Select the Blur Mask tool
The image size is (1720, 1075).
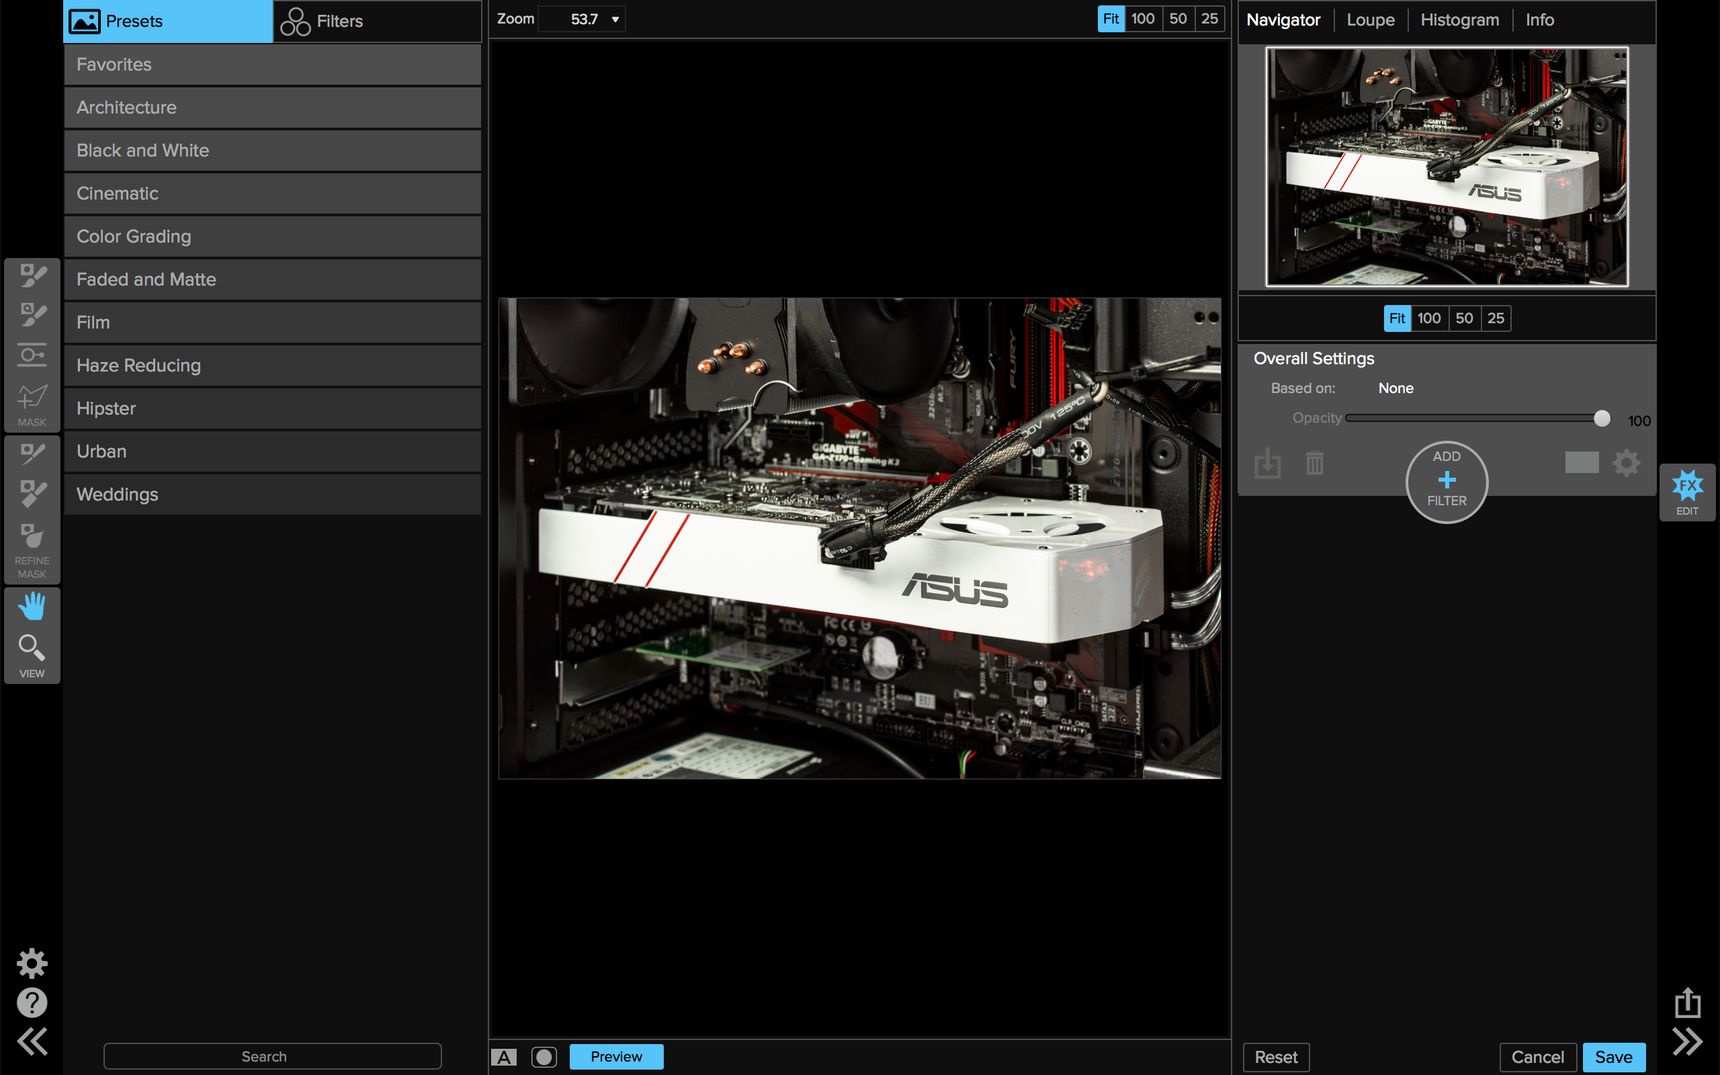tap(32, 536)
